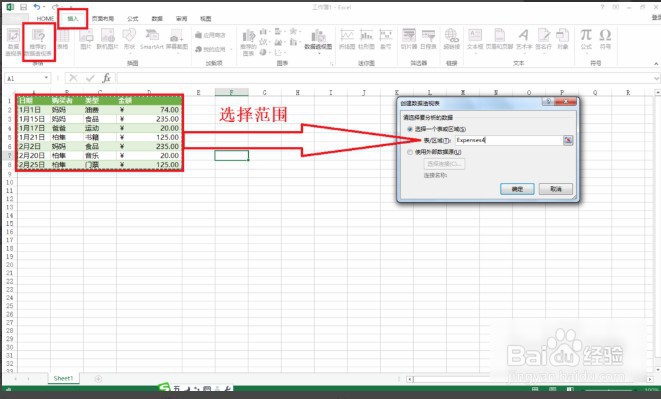This screenshot has height=399, width=661.
Task: Click the Recommended Charts icon
Action: point(248,42)
